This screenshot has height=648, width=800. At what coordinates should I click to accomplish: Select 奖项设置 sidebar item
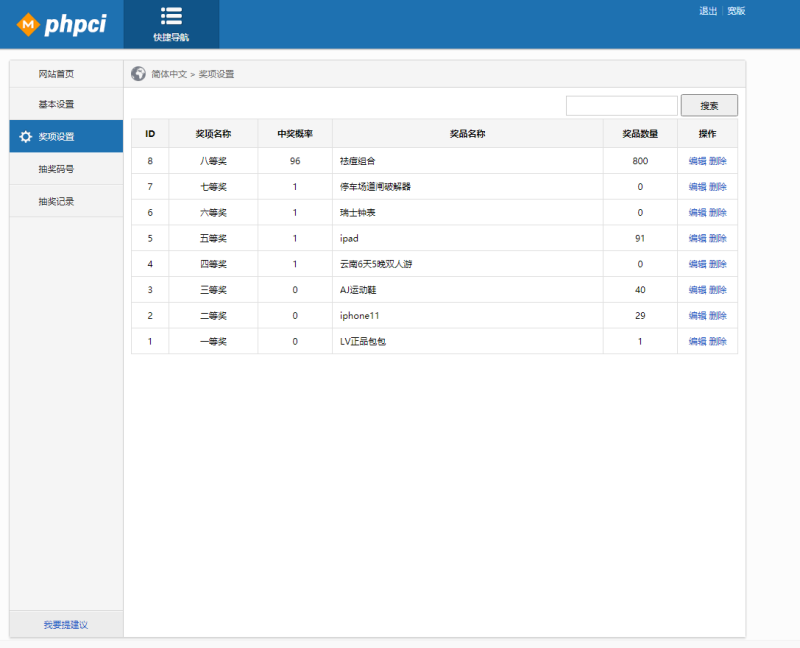(66, 136)
